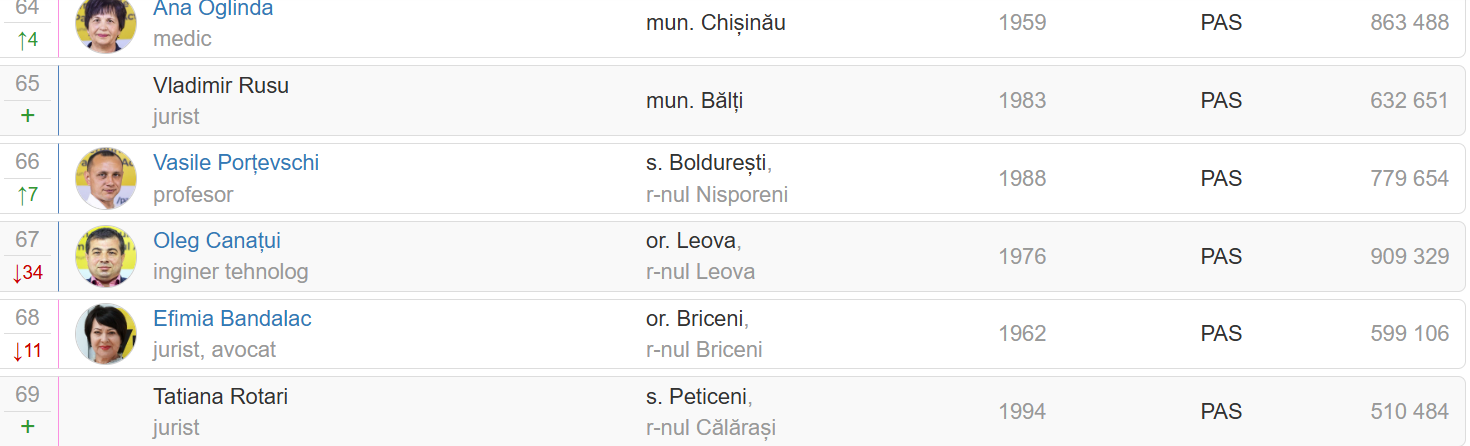Click the 909 329 vote count
The image size is (1470, 446).
(1409, 257)
